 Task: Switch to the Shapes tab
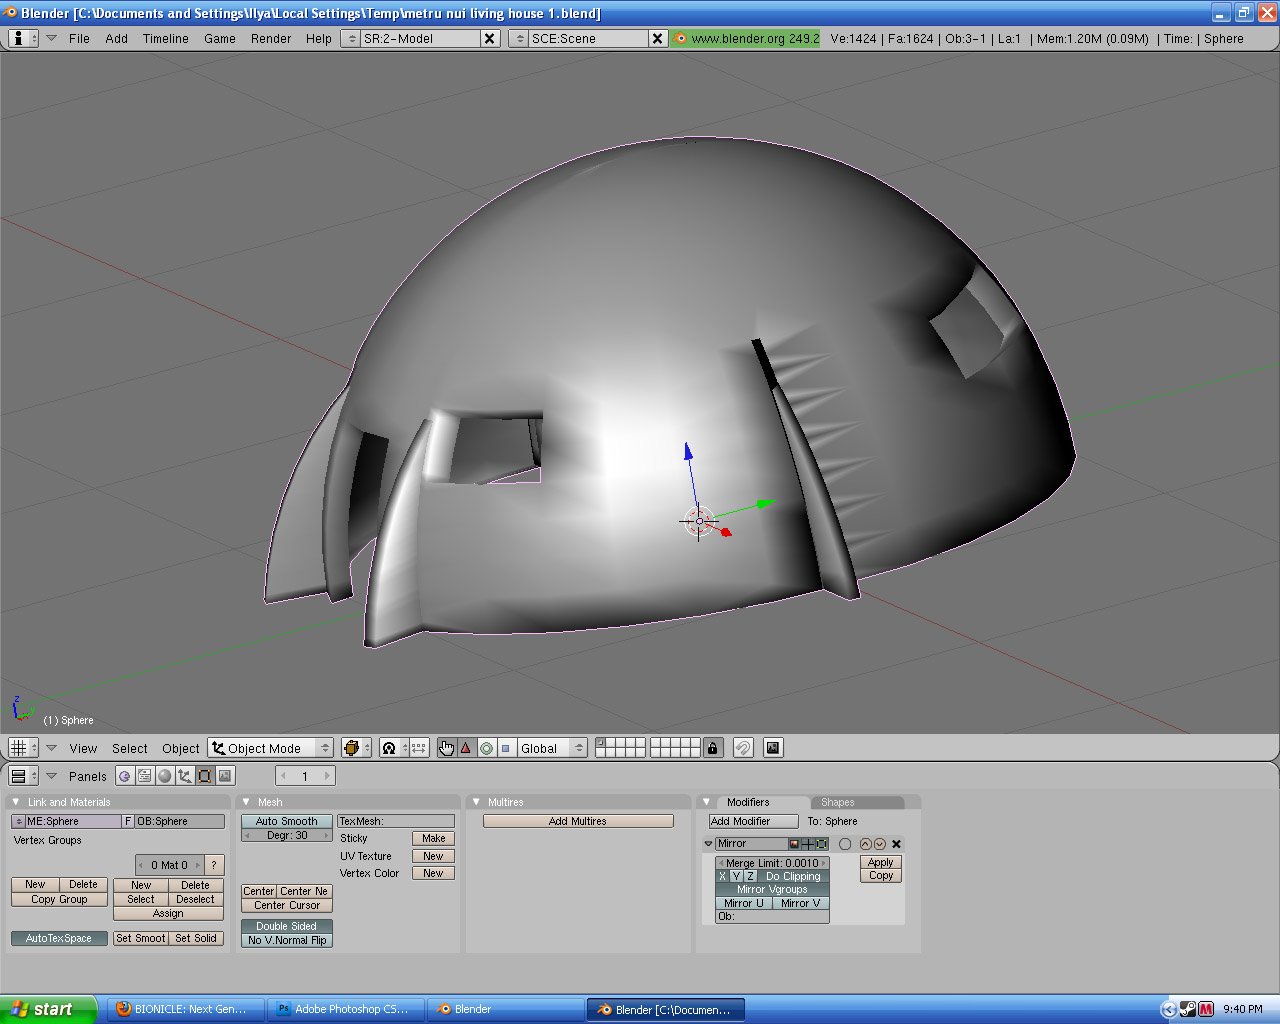(838, 802)
